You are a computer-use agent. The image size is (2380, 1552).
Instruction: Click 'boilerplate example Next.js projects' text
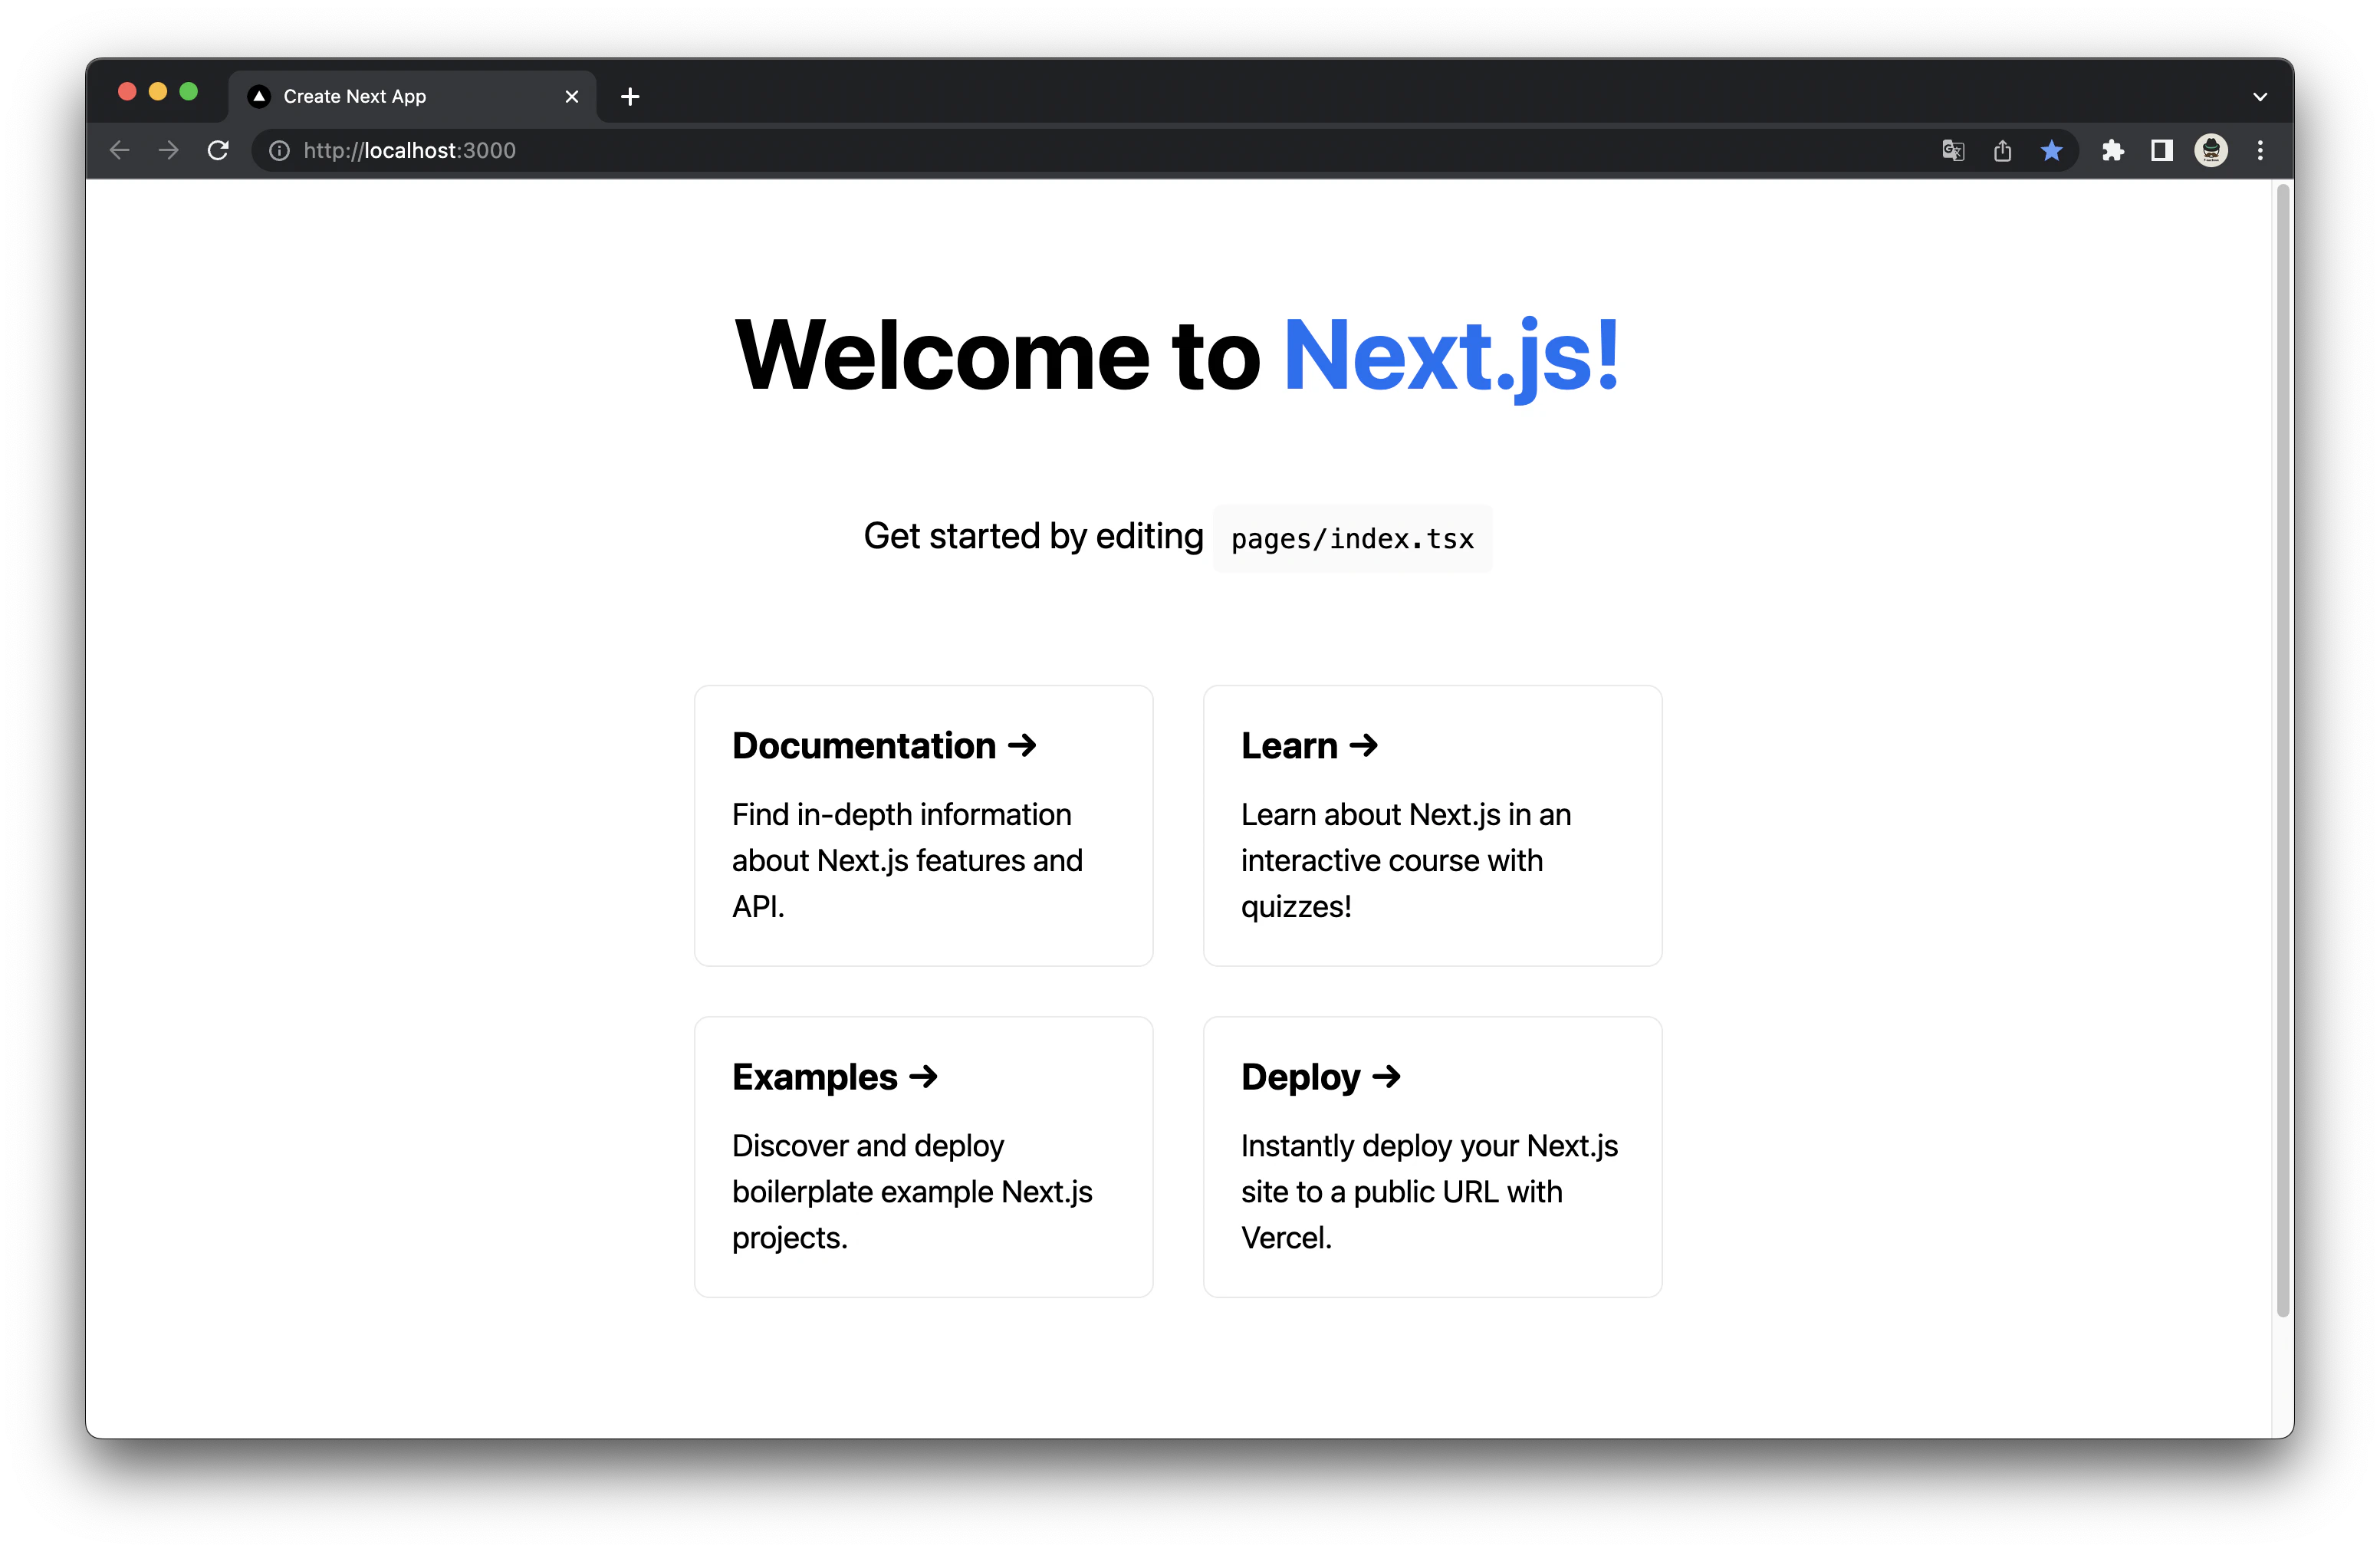point(912,1215)
